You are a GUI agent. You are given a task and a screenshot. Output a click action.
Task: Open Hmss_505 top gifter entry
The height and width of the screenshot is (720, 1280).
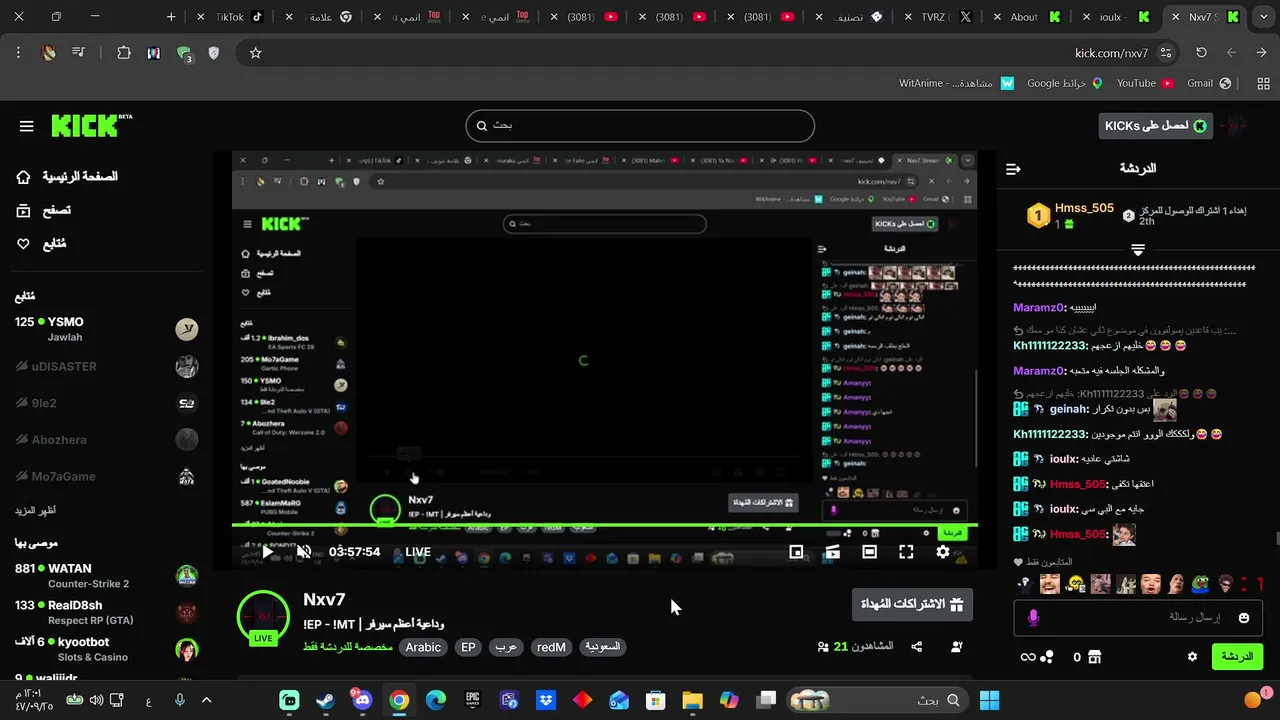[x=1072, y=215]
